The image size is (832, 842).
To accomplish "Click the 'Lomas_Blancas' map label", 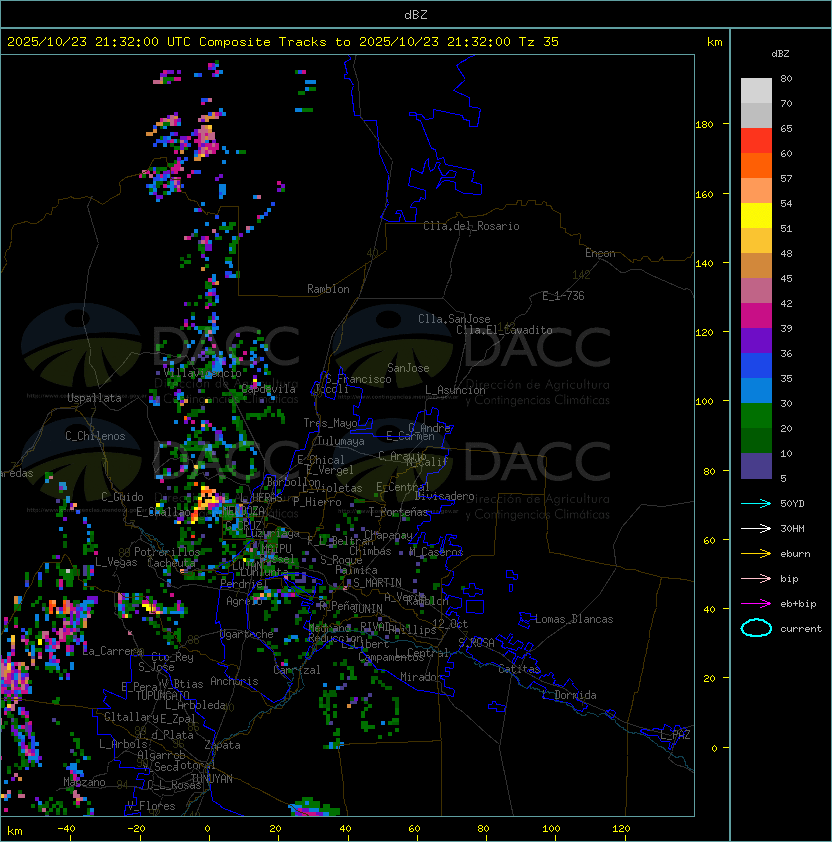I will (x=574, y=619).
